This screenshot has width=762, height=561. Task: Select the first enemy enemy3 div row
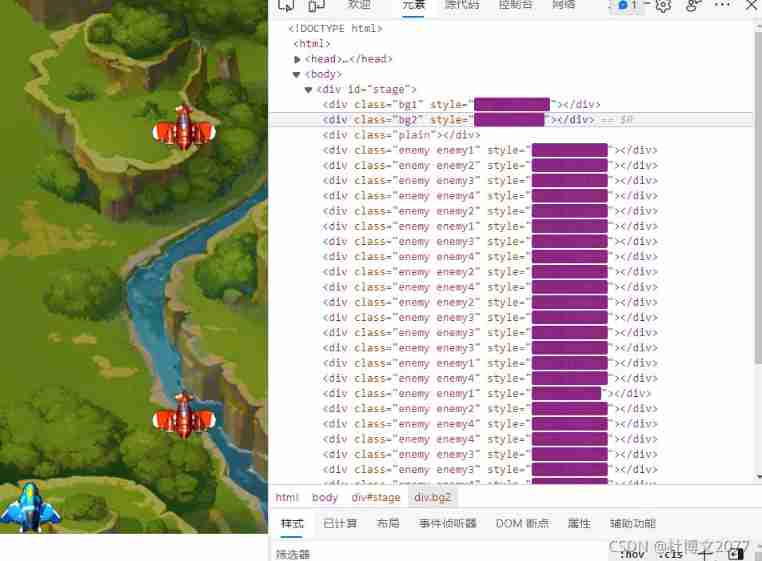click(490, 180)
